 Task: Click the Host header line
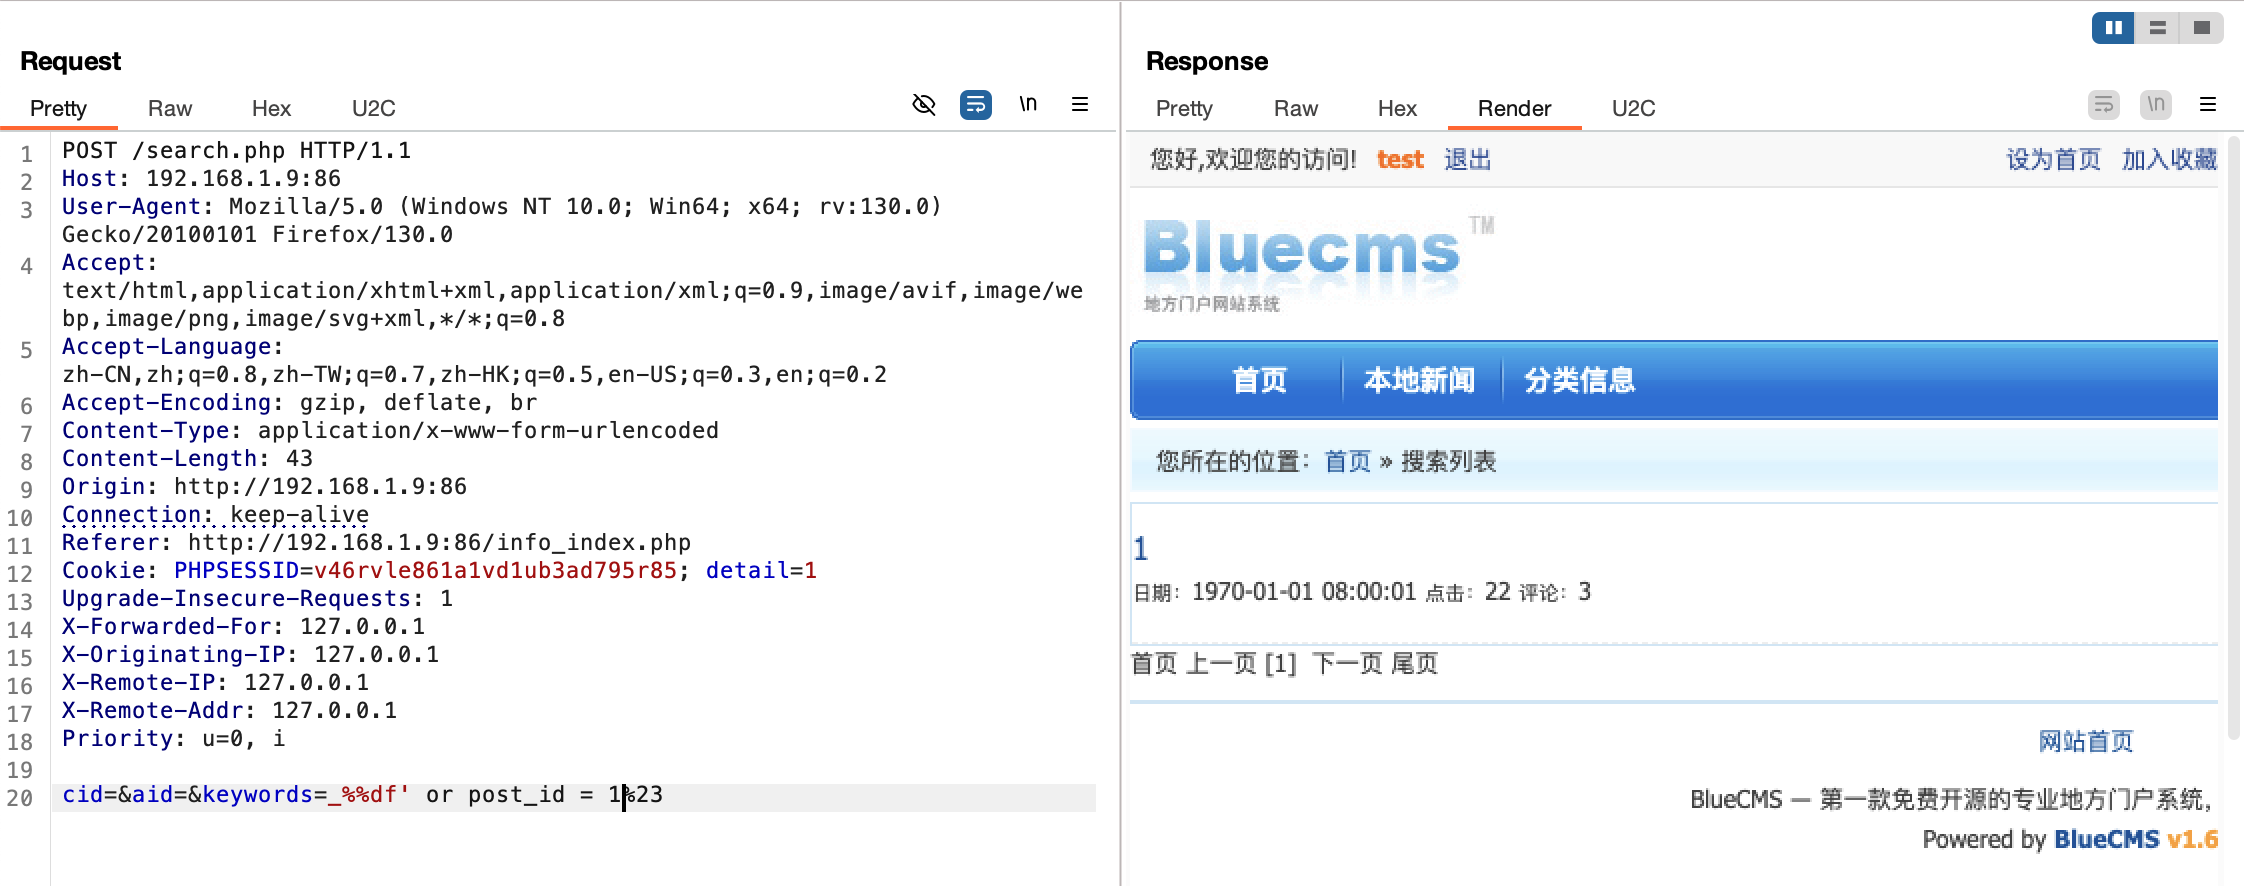click(x=201, y=178)
